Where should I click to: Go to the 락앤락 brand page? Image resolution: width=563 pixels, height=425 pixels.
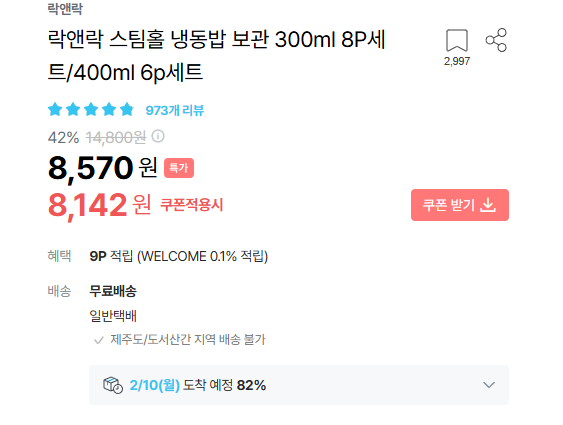65,9
